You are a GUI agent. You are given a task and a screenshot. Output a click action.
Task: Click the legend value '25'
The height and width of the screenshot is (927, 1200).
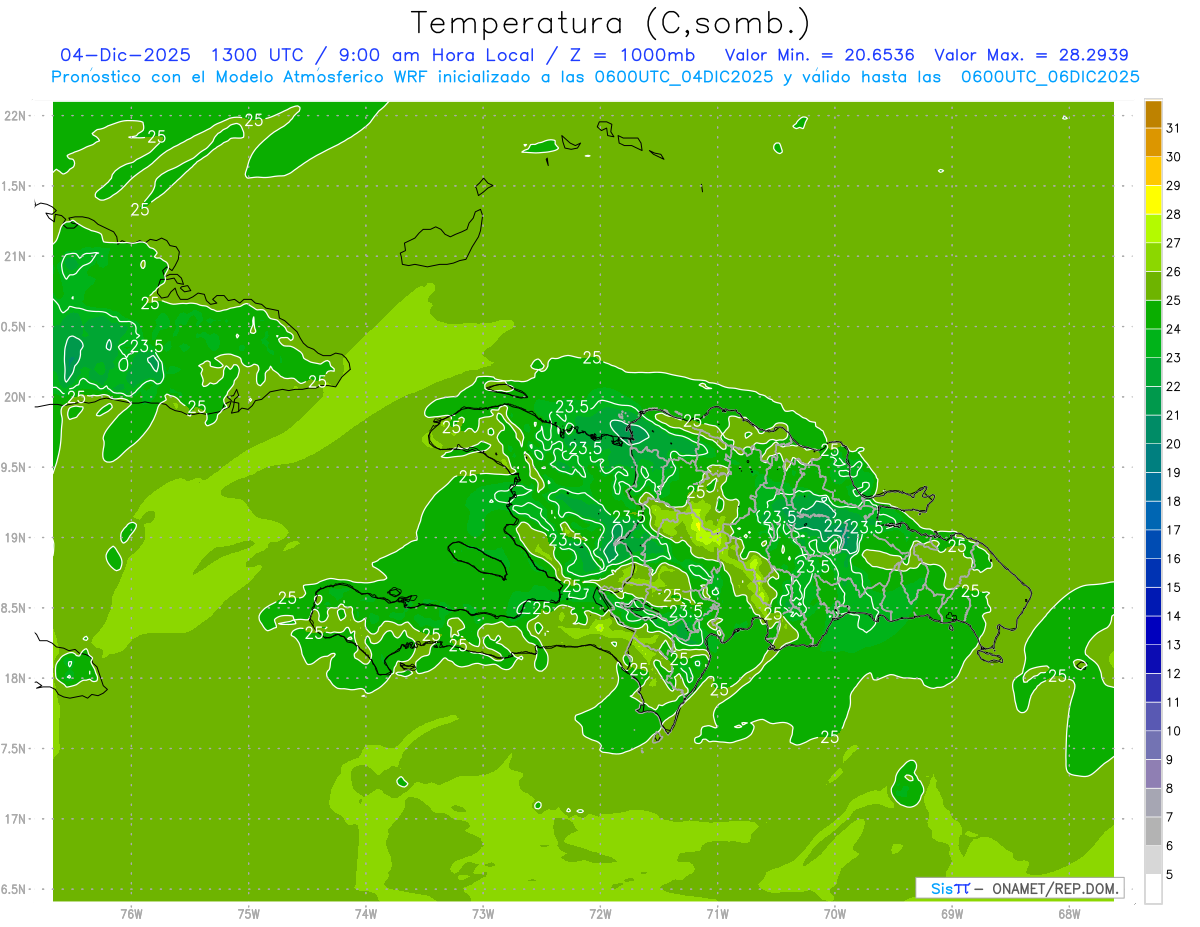pyautogui.click(x=1173, y=300)
